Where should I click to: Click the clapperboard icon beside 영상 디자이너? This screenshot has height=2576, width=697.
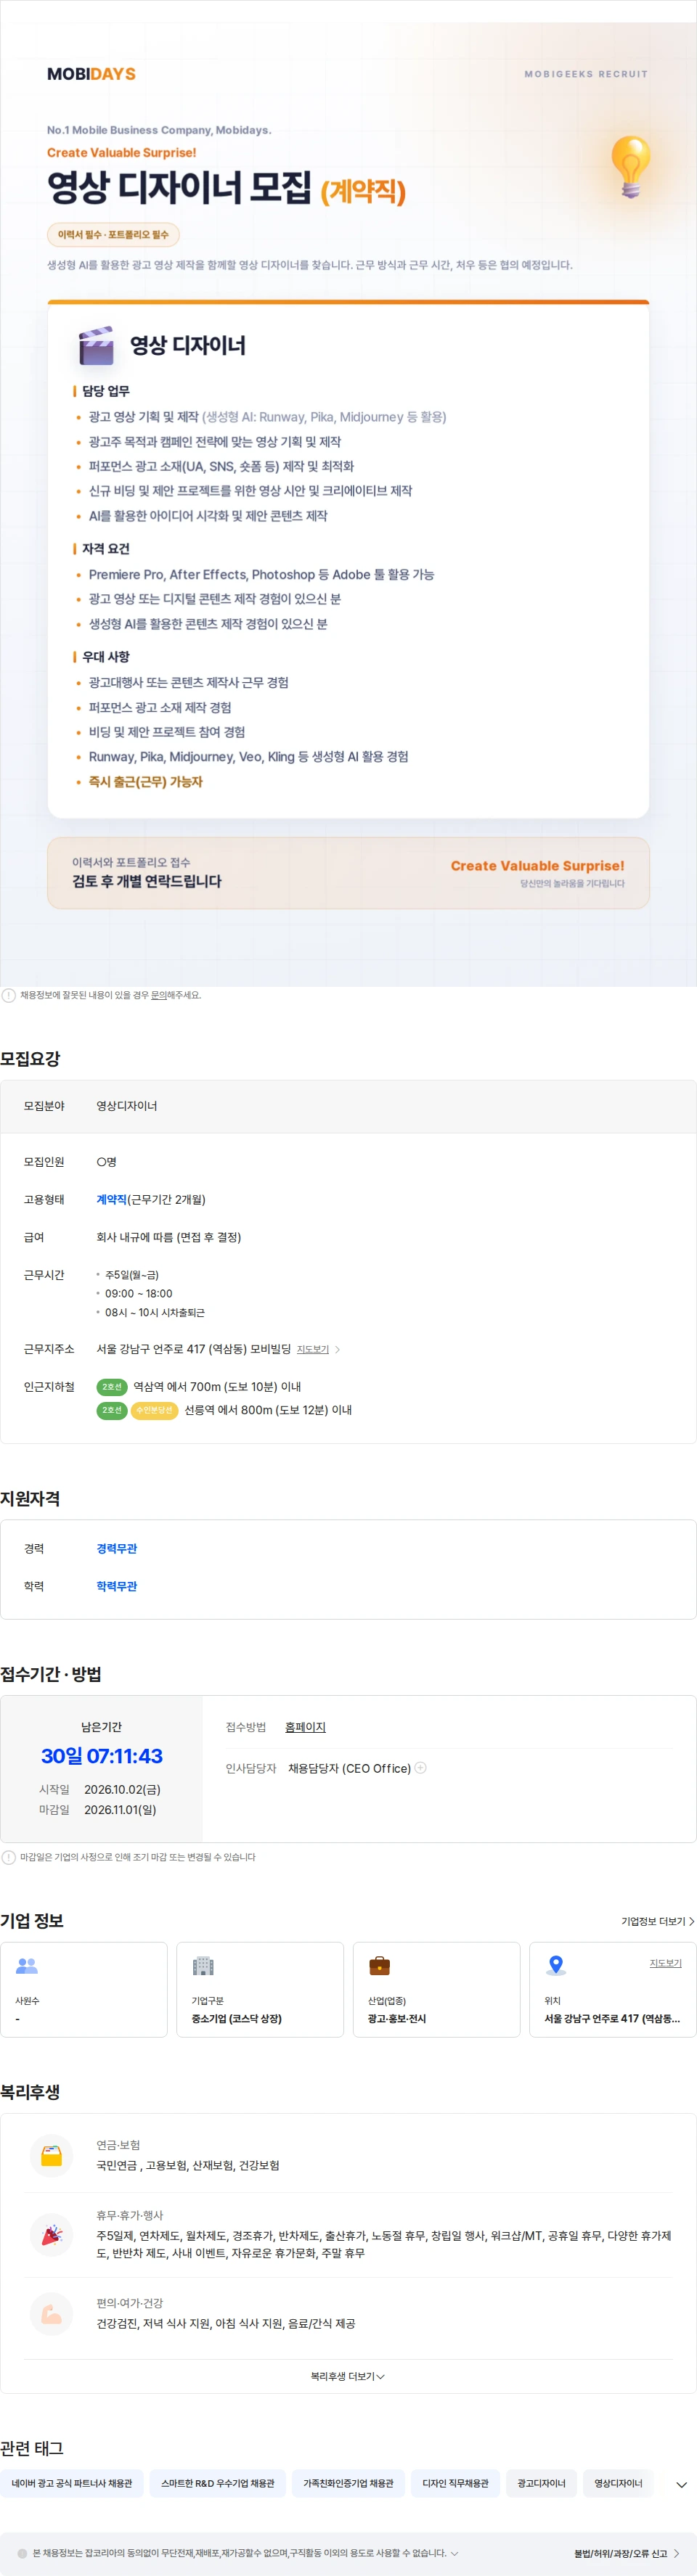click(x=97, y=346)
